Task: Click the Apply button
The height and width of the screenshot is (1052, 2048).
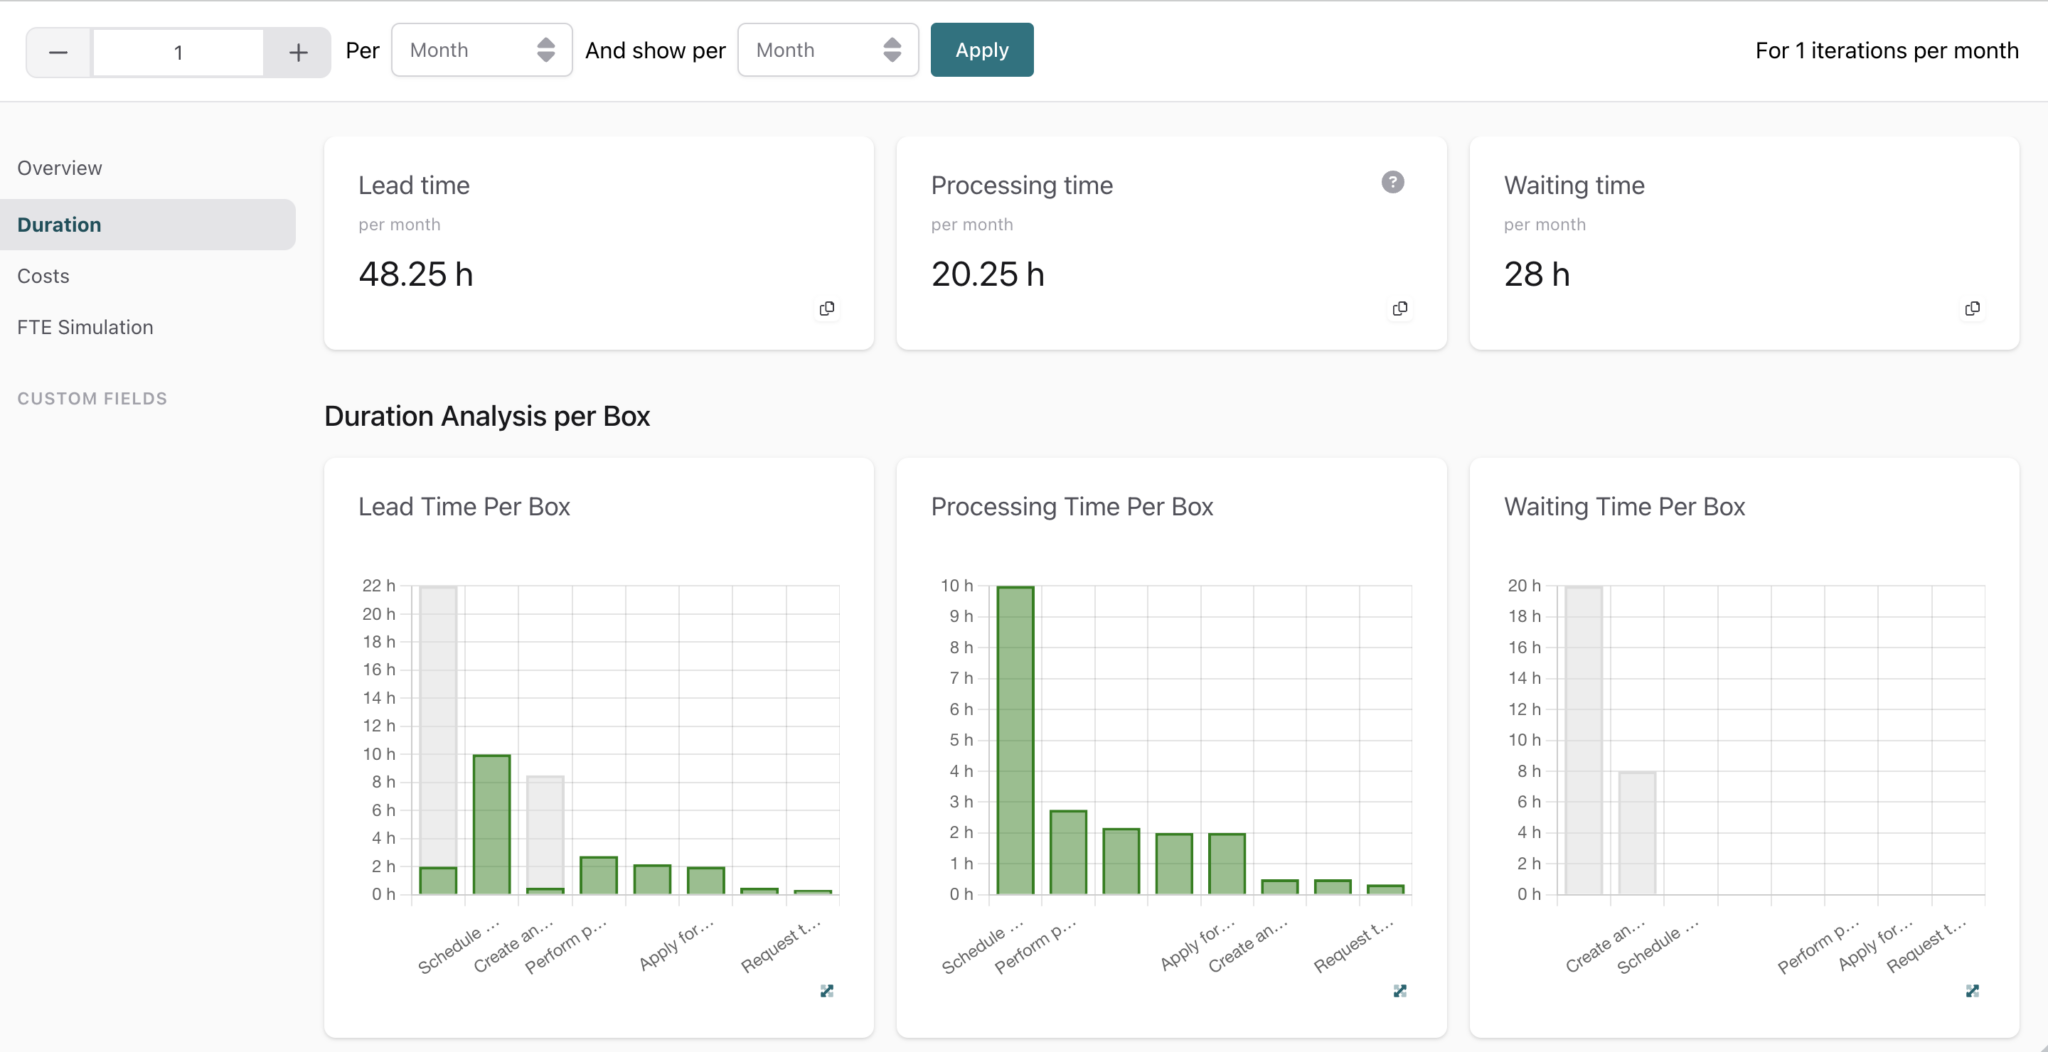Action: coord(981,50)
